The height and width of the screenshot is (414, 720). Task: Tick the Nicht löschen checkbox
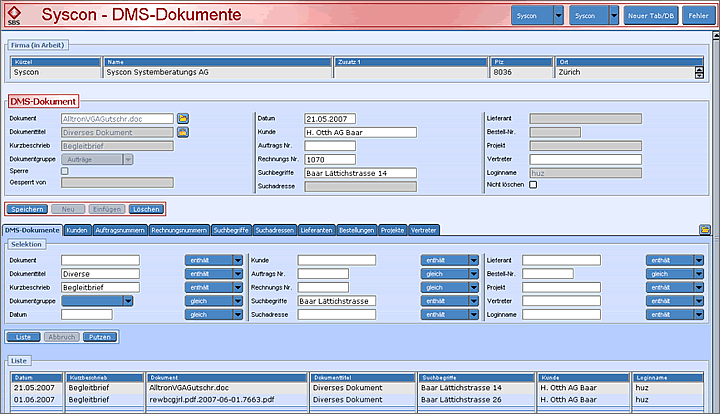point(533,185)
